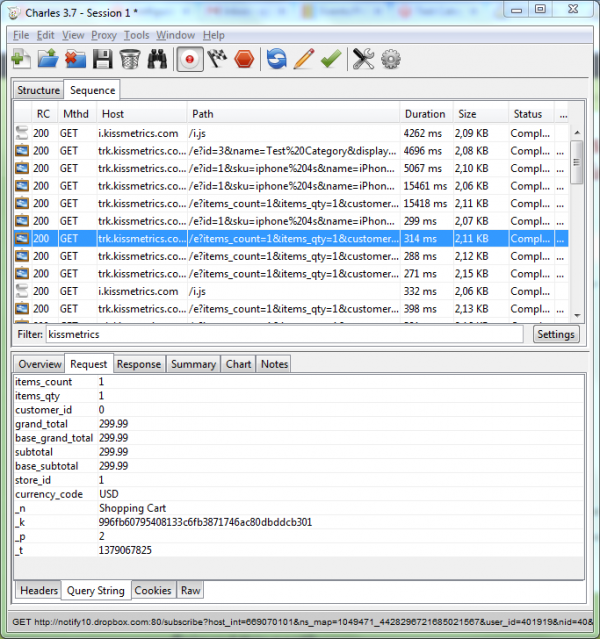This screenshot has width=600, height=639.
Task: Toggle breakpoints with the red hexagon icon
Action: [x=244, y=59]
